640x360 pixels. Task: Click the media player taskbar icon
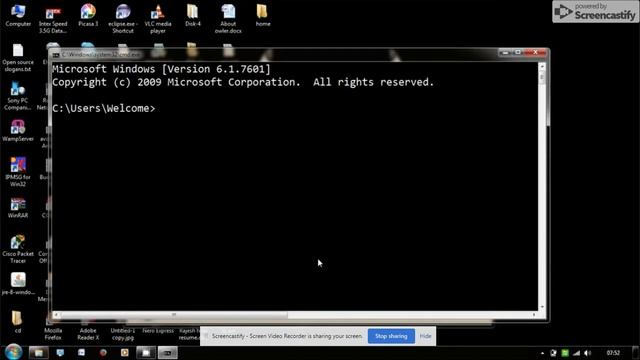click(124, 352)
